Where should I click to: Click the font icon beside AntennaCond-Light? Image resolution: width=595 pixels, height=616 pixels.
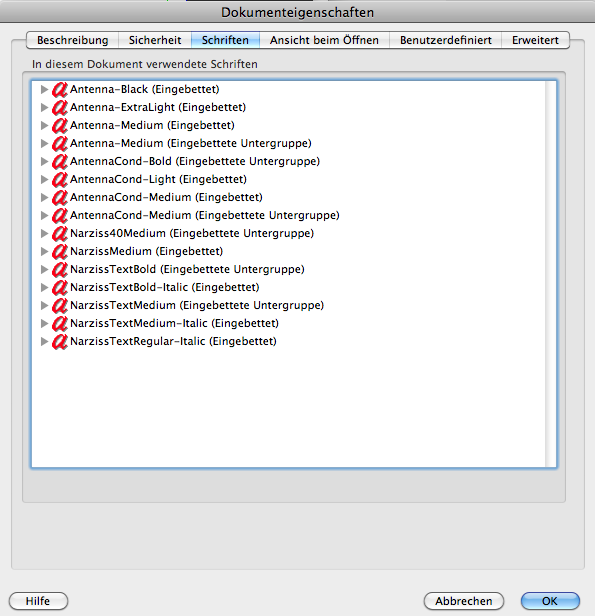pyautogui.click(x=60, y=180)
